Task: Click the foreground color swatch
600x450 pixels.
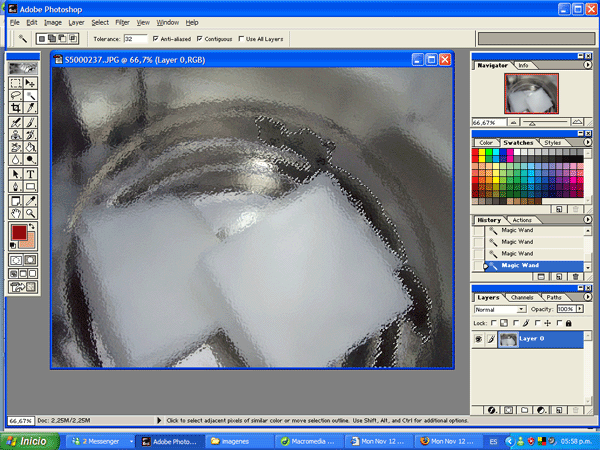Action: (19, 232)
